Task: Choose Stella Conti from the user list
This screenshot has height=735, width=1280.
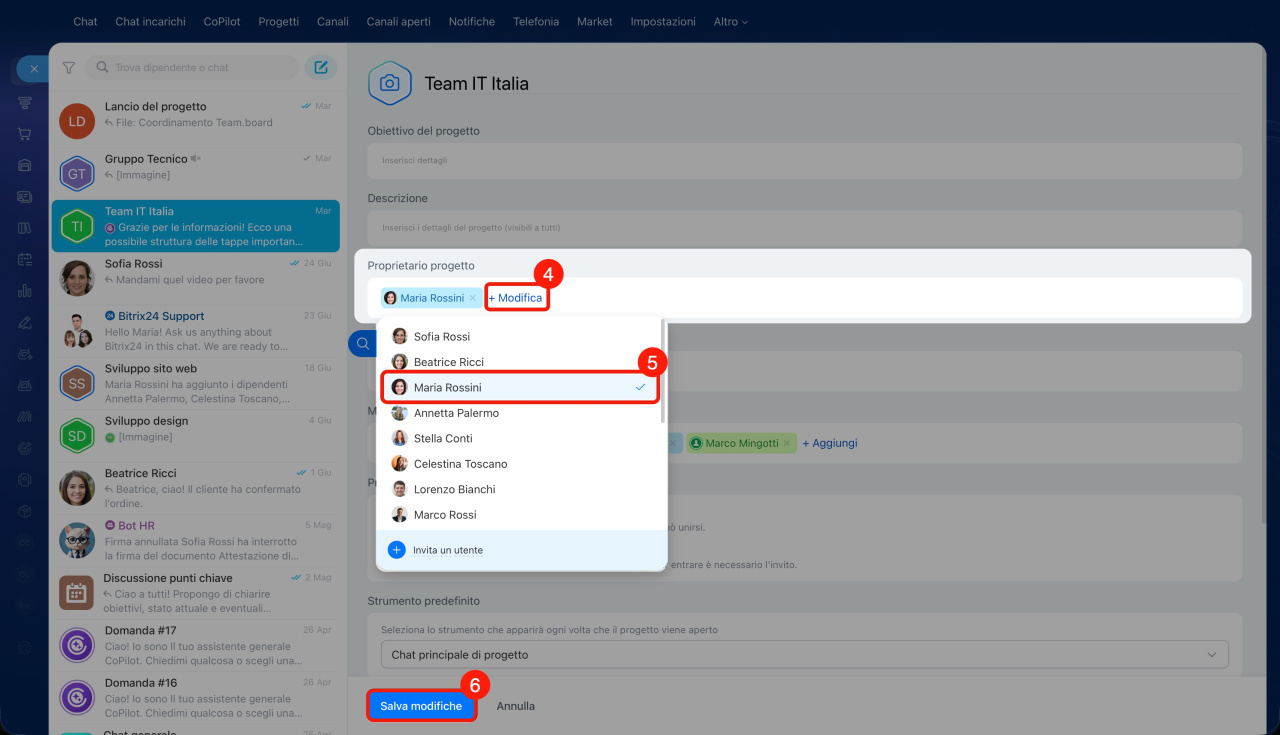Action: 521,438
